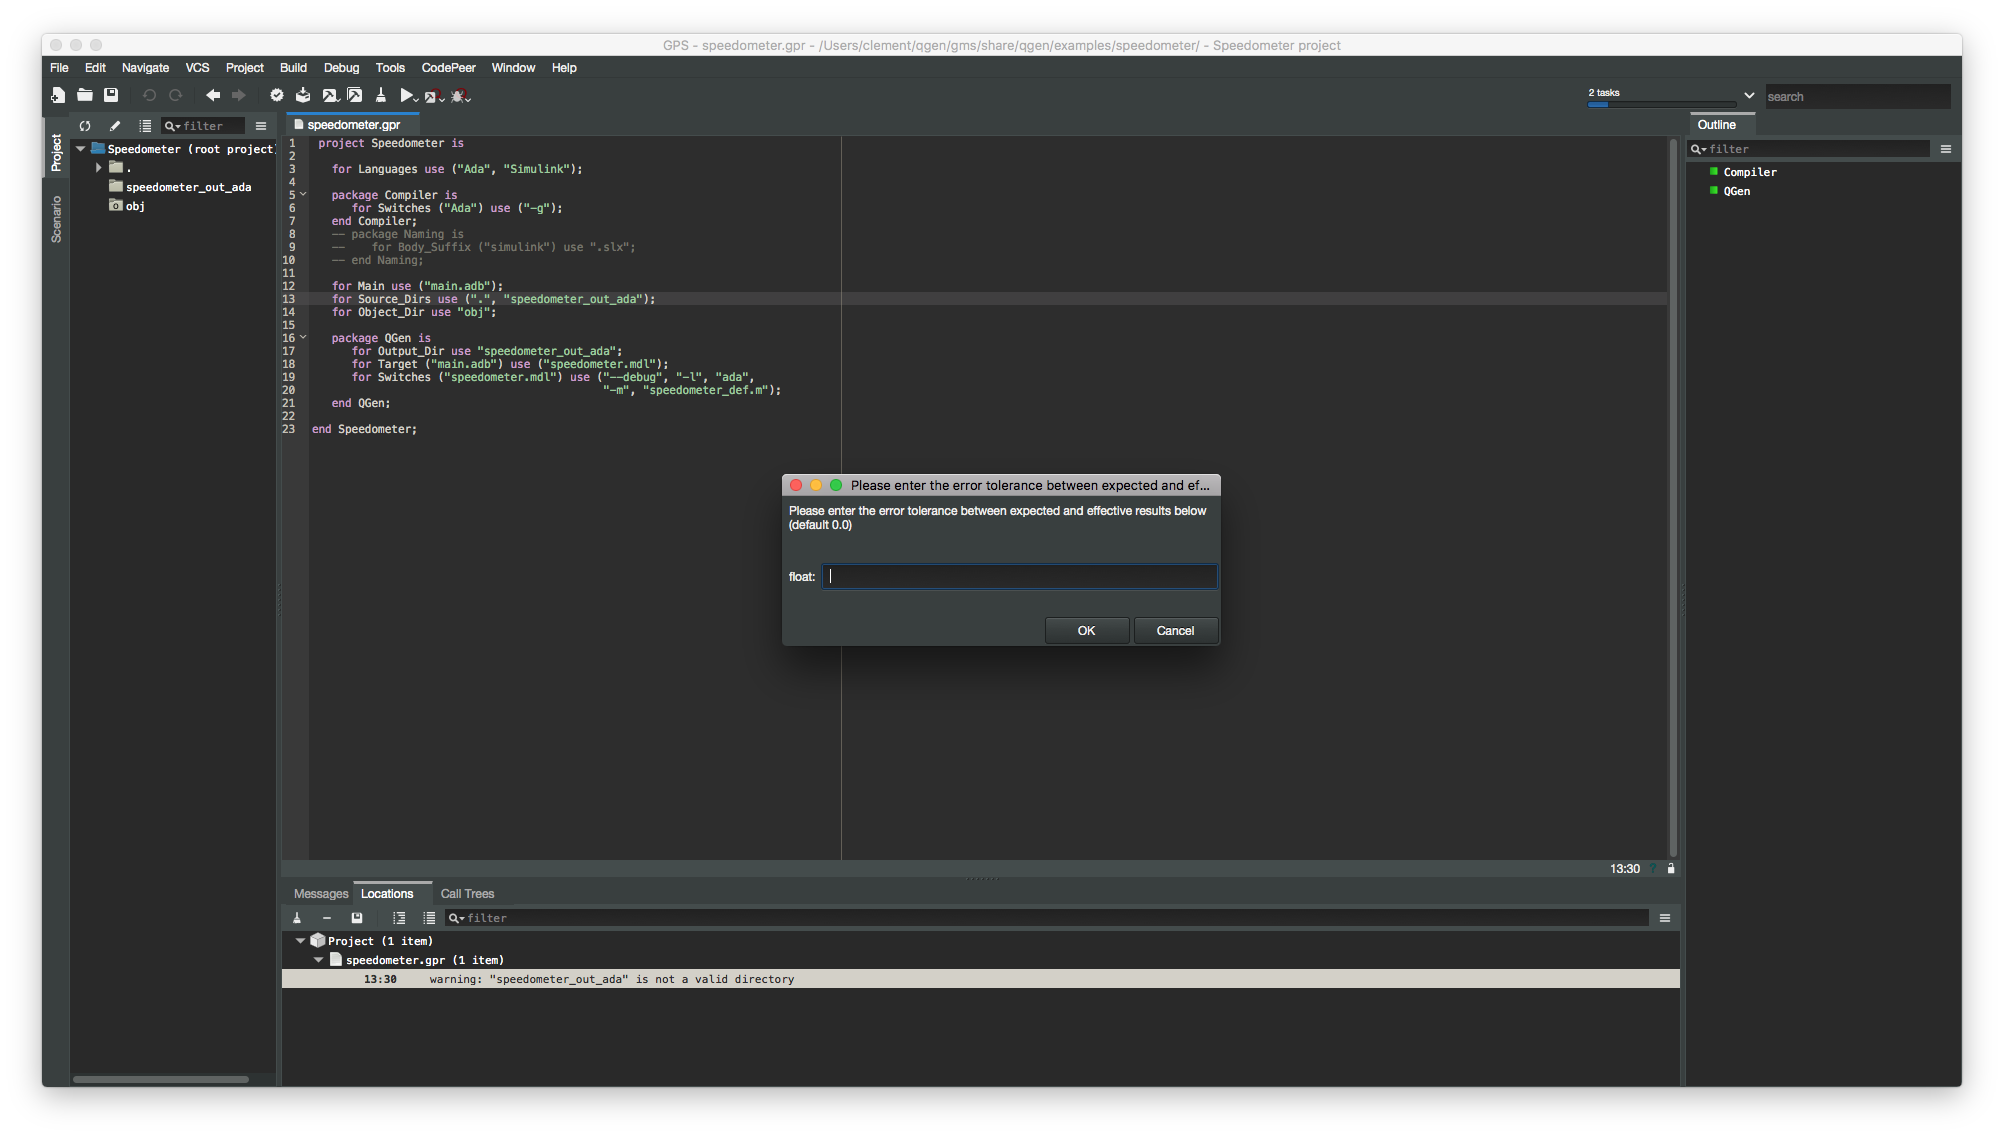Reload project with the refresh icon
The image size is (2004, 1137).
coord(85,126)
